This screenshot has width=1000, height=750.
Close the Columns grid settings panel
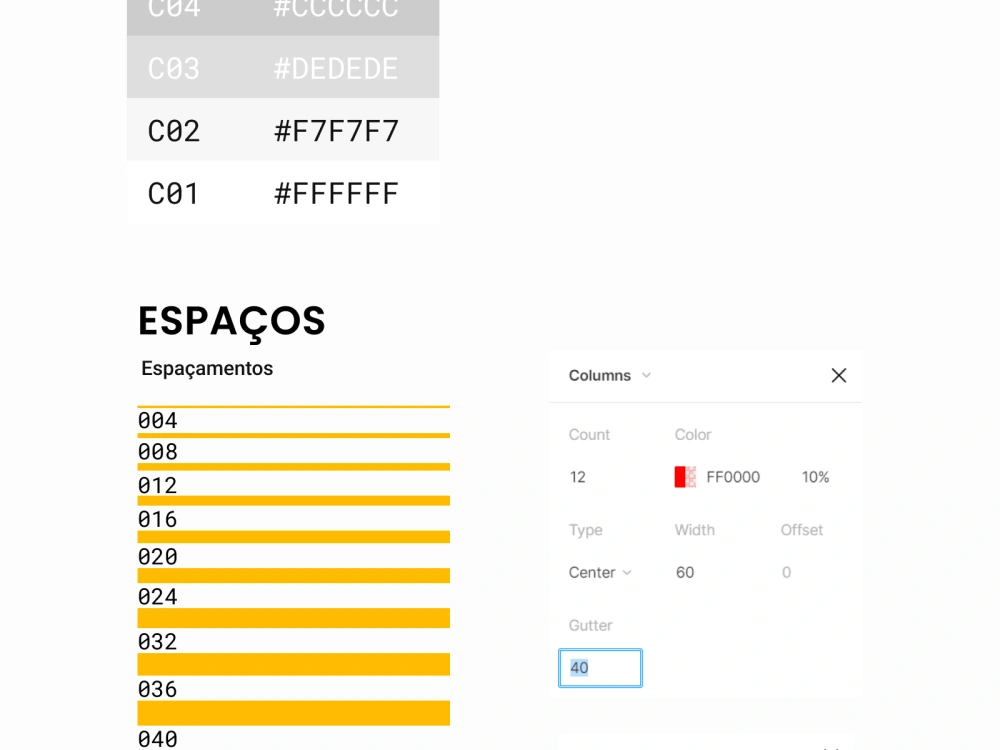[838, 375]
